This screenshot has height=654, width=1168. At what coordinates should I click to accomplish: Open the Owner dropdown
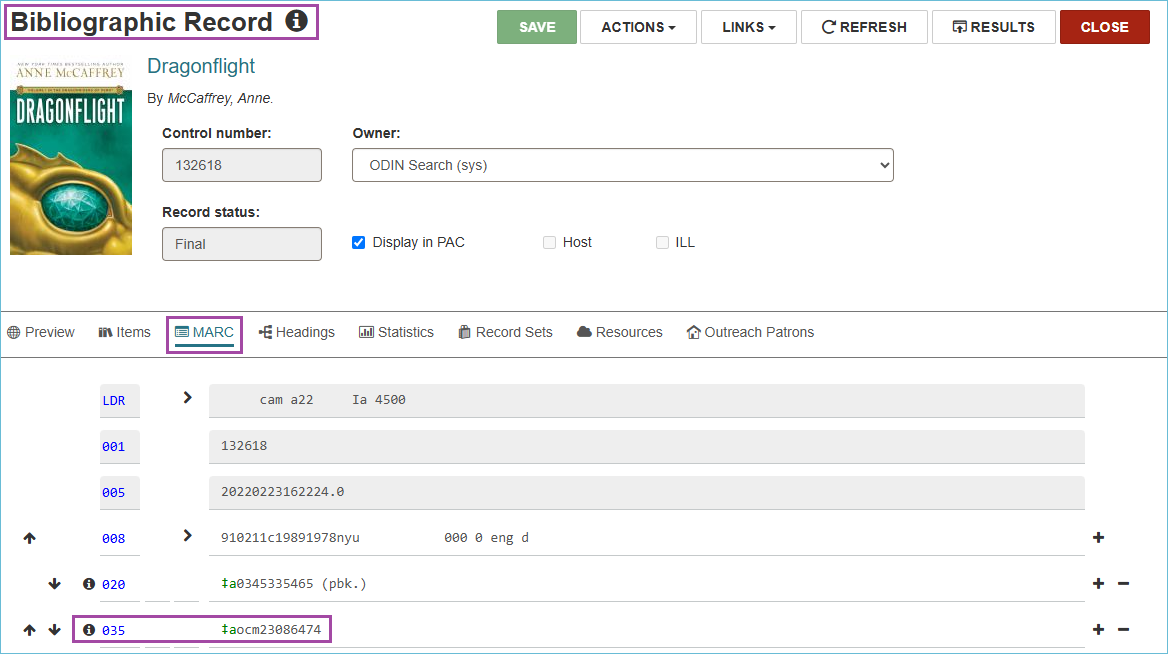point(623,165)
